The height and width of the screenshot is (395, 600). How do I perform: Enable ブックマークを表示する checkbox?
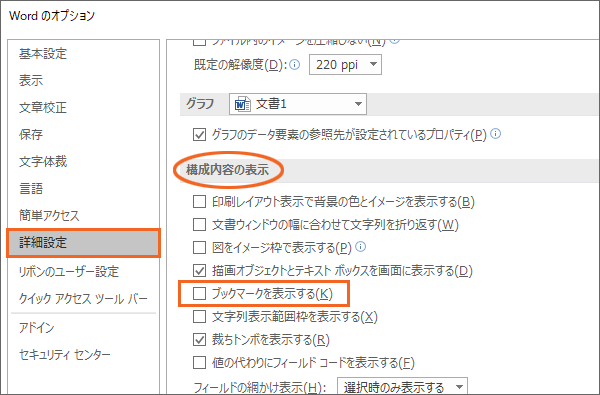point(199,294)
